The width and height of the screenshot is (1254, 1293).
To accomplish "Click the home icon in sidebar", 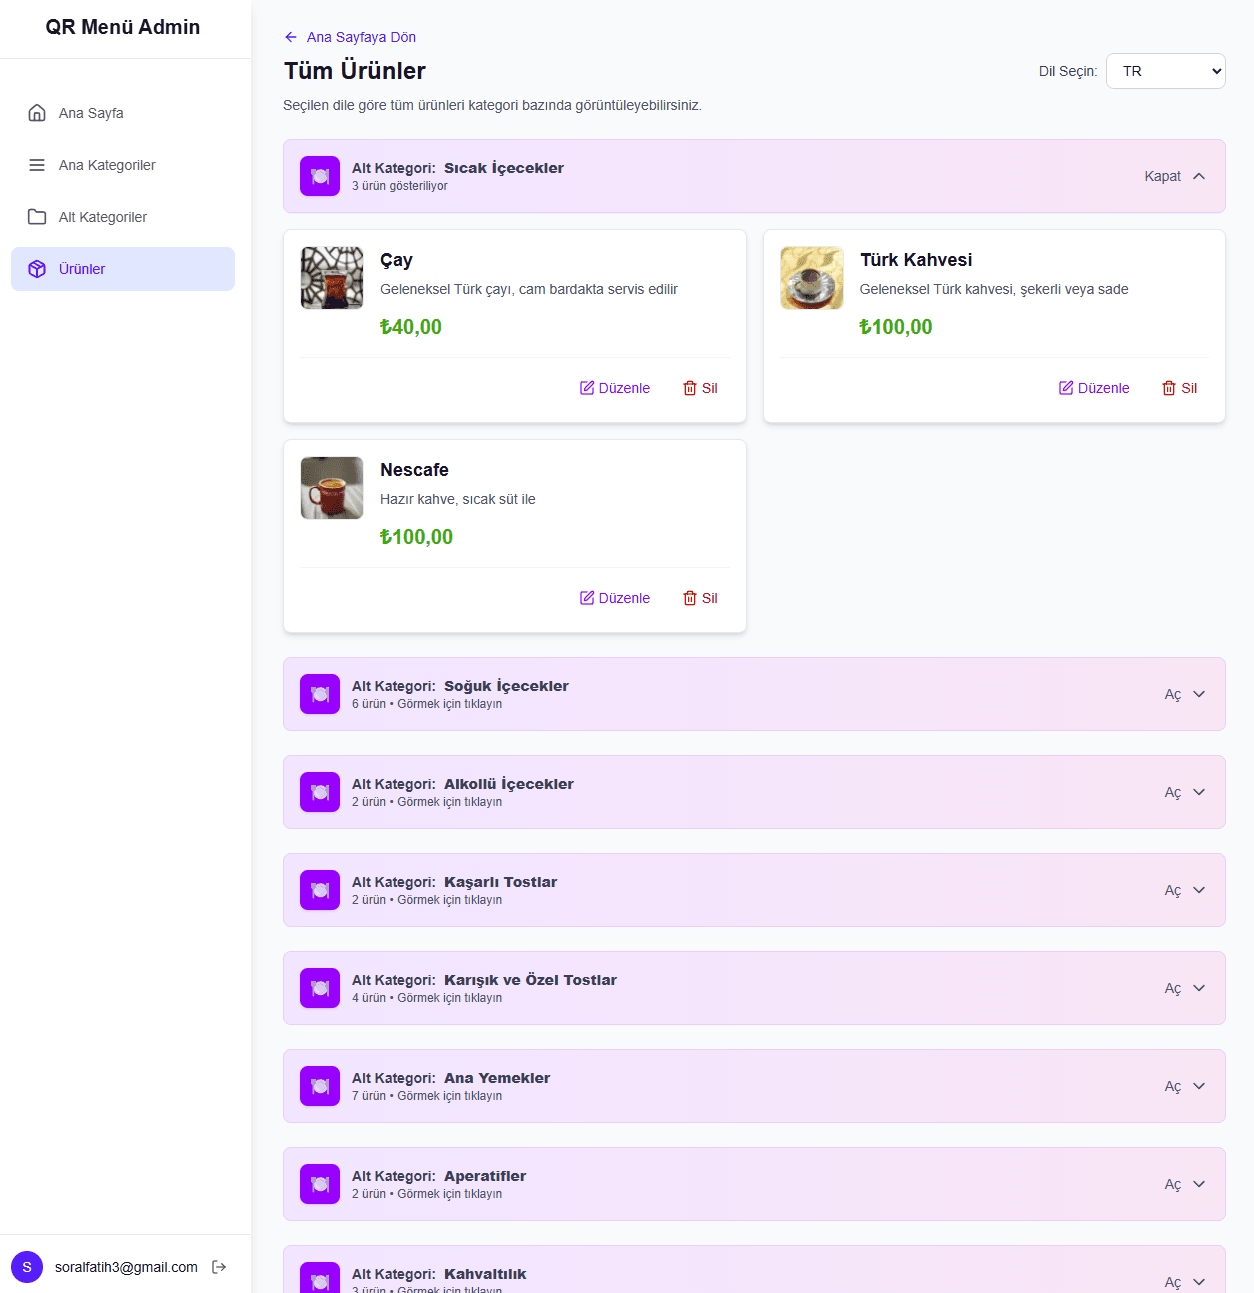I will 37,113.
